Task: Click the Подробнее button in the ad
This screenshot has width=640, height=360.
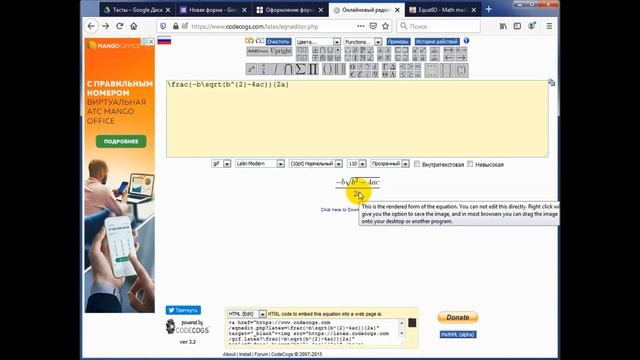Action: 121,141
